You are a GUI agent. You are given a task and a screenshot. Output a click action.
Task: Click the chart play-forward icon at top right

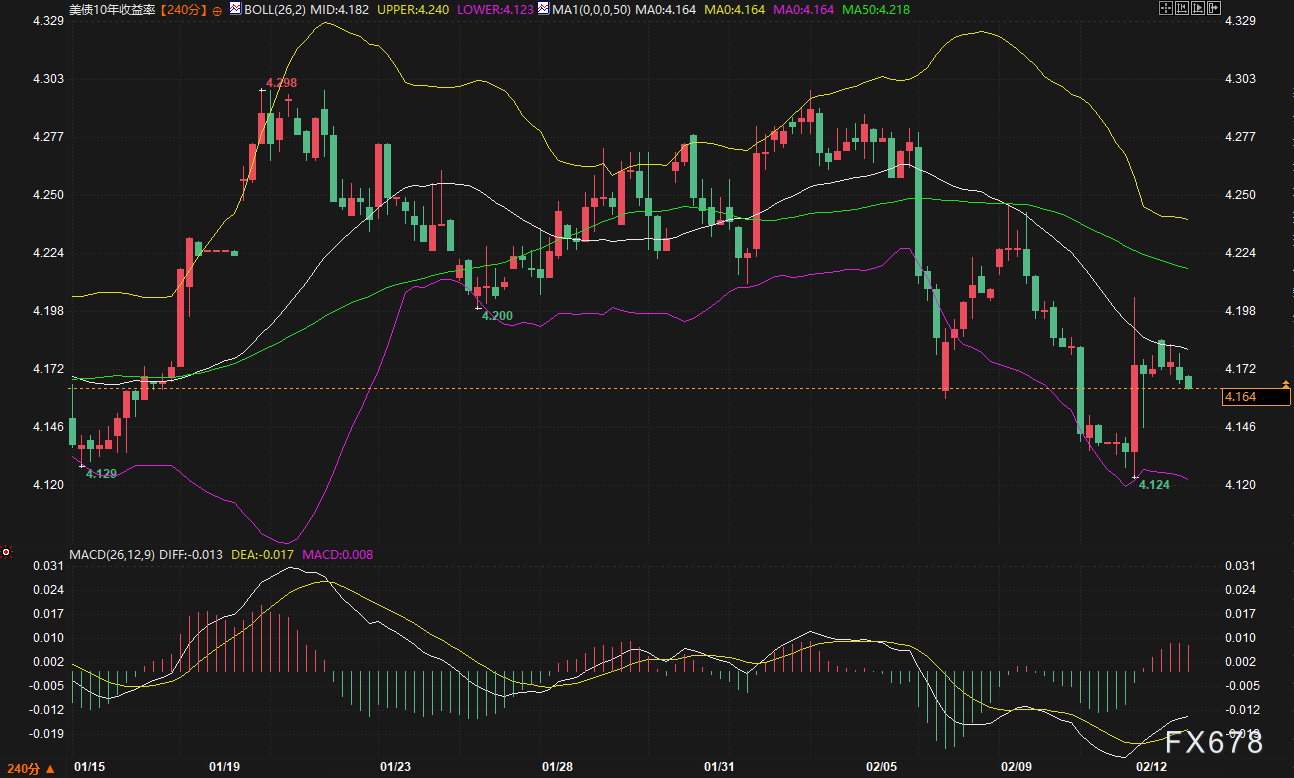click(1197, 8)
